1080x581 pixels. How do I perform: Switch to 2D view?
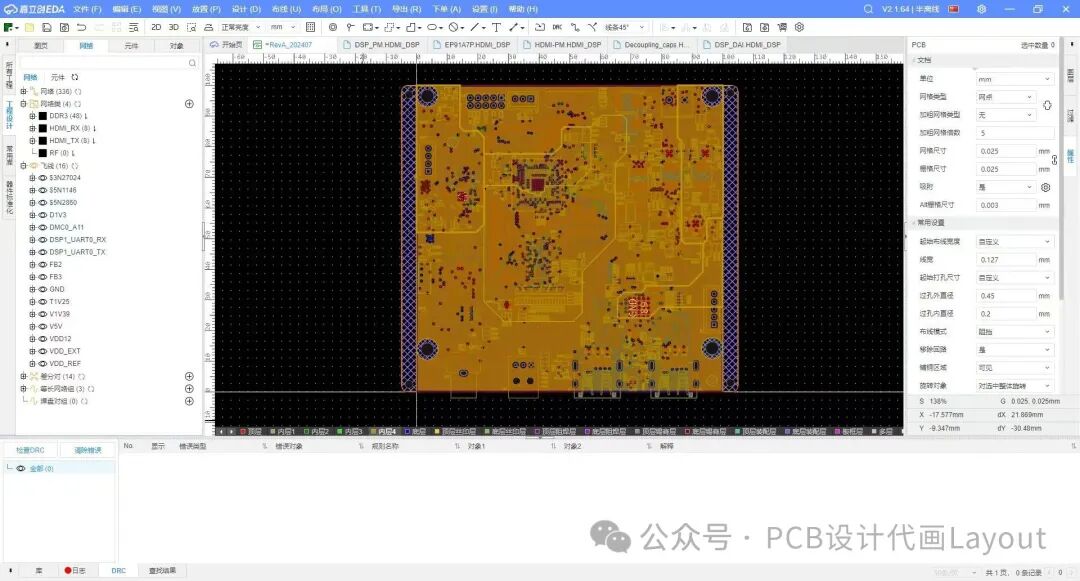pos(156,28)
